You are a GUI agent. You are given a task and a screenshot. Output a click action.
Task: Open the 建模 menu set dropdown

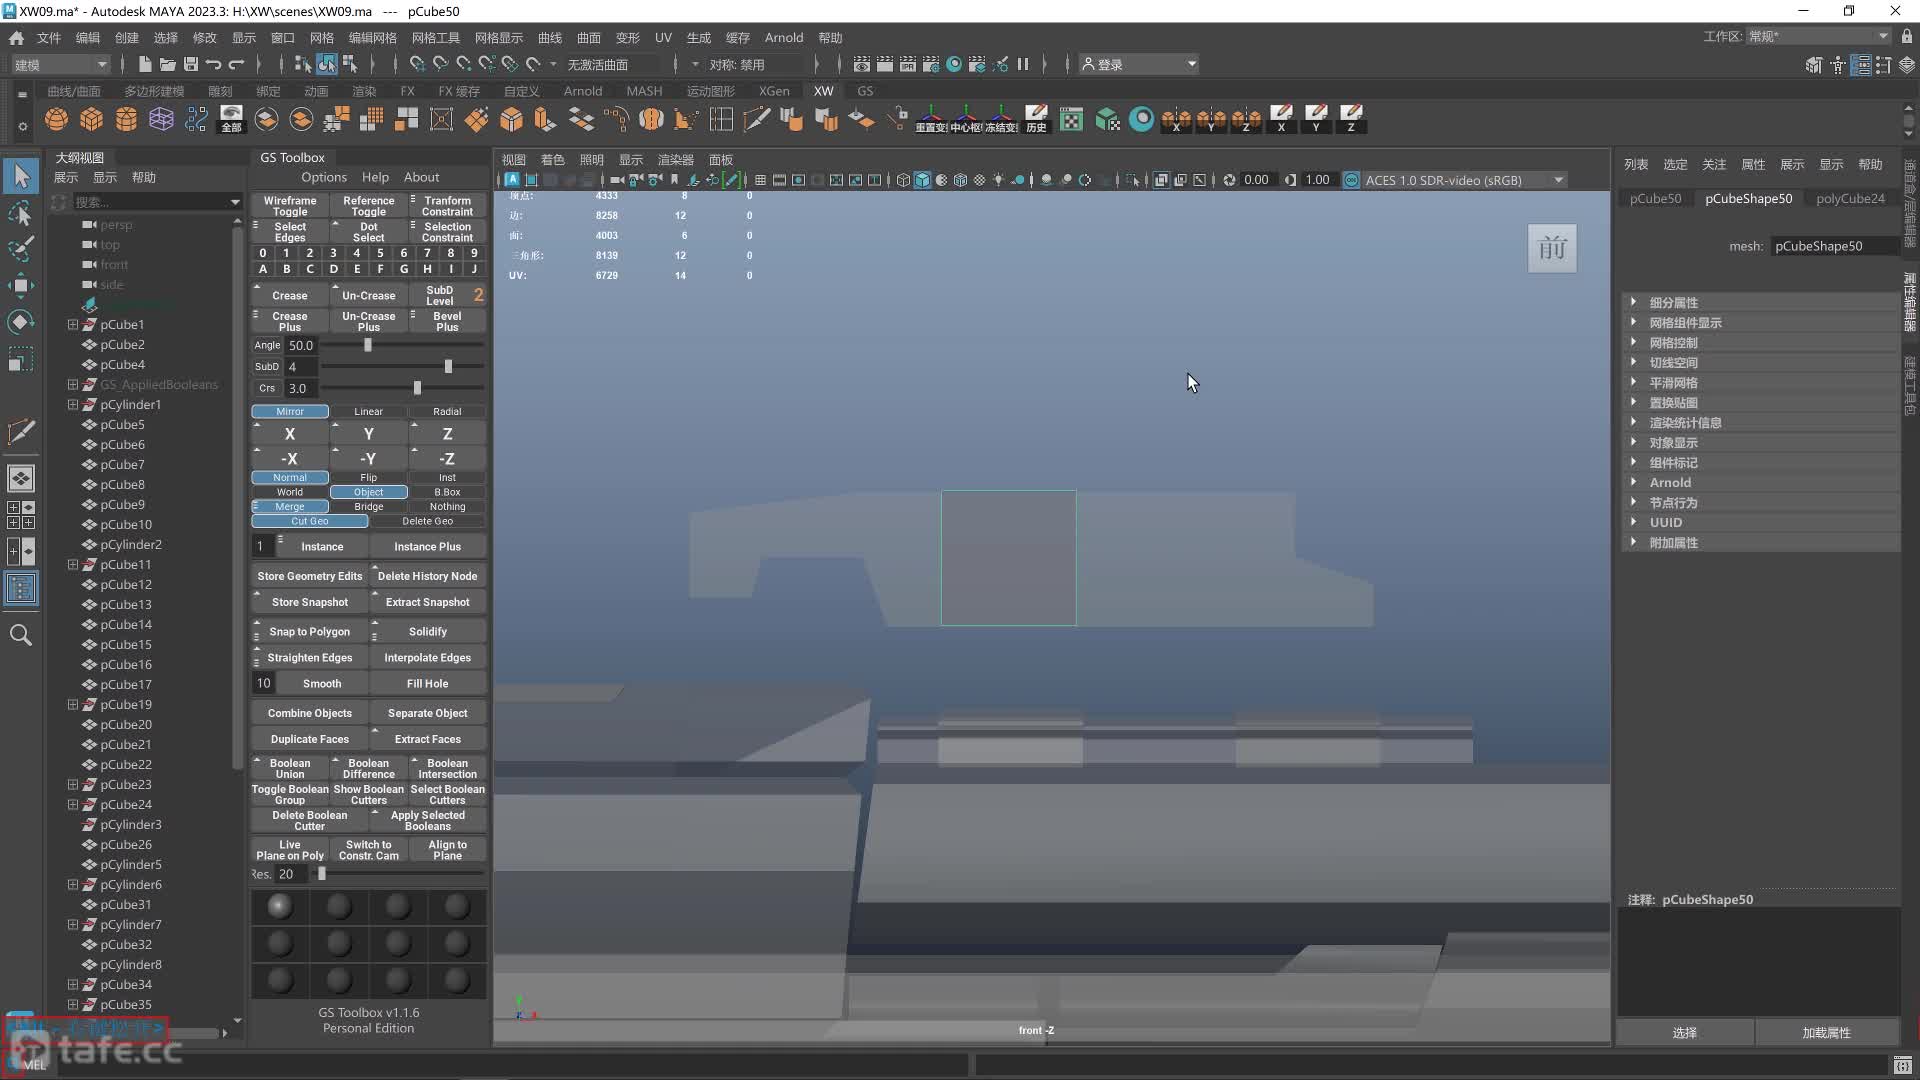(60, 64)
